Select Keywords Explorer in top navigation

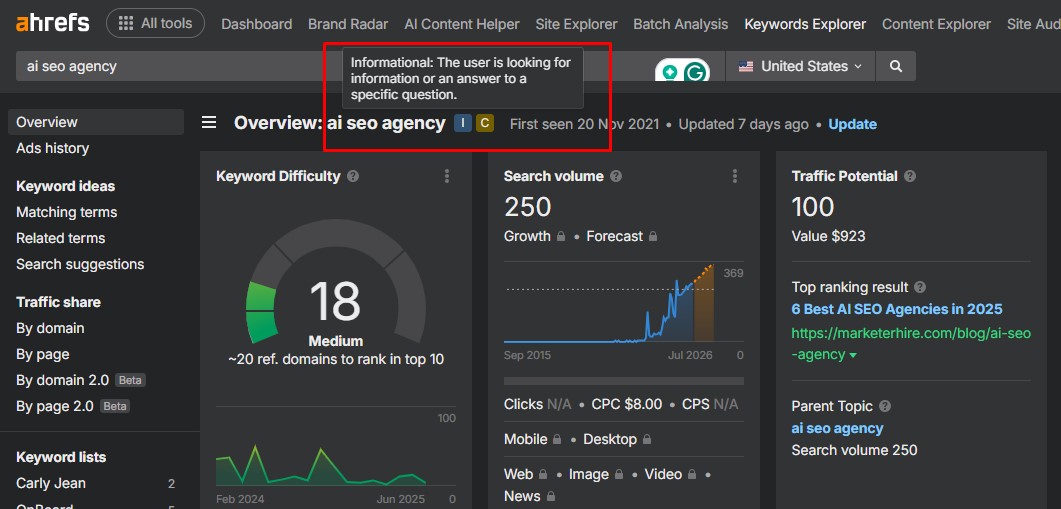805,24
